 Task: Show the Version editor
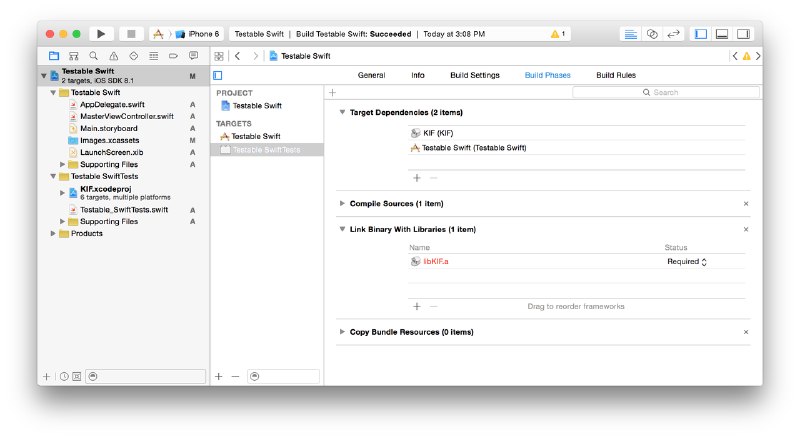[x=673, y=34]
